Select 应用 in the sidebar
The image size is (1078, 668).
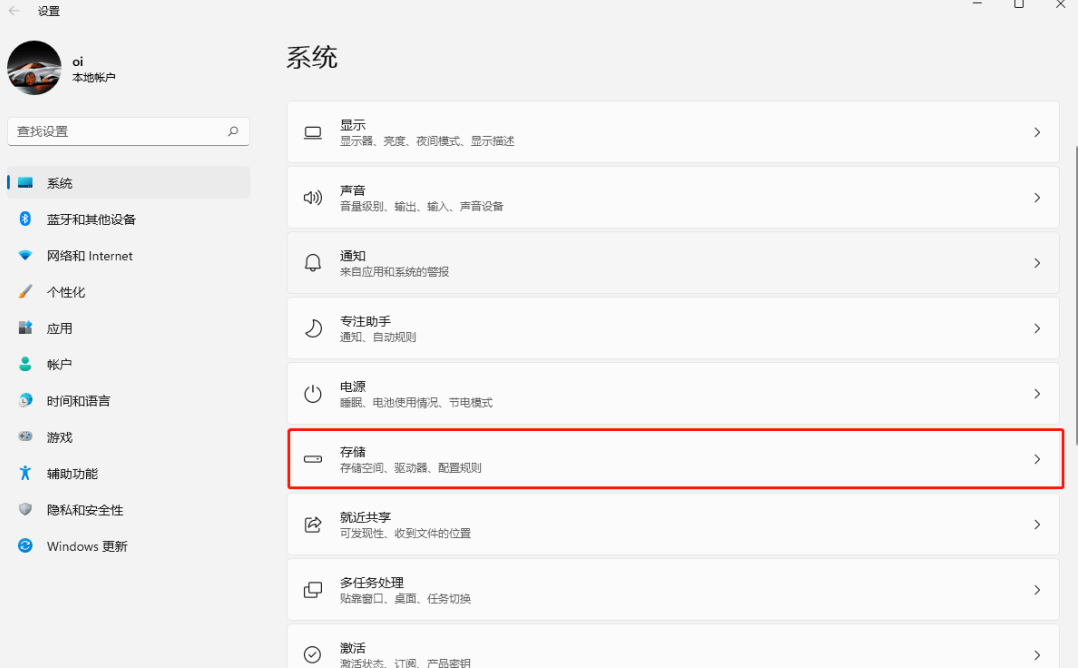coord(60,328)
